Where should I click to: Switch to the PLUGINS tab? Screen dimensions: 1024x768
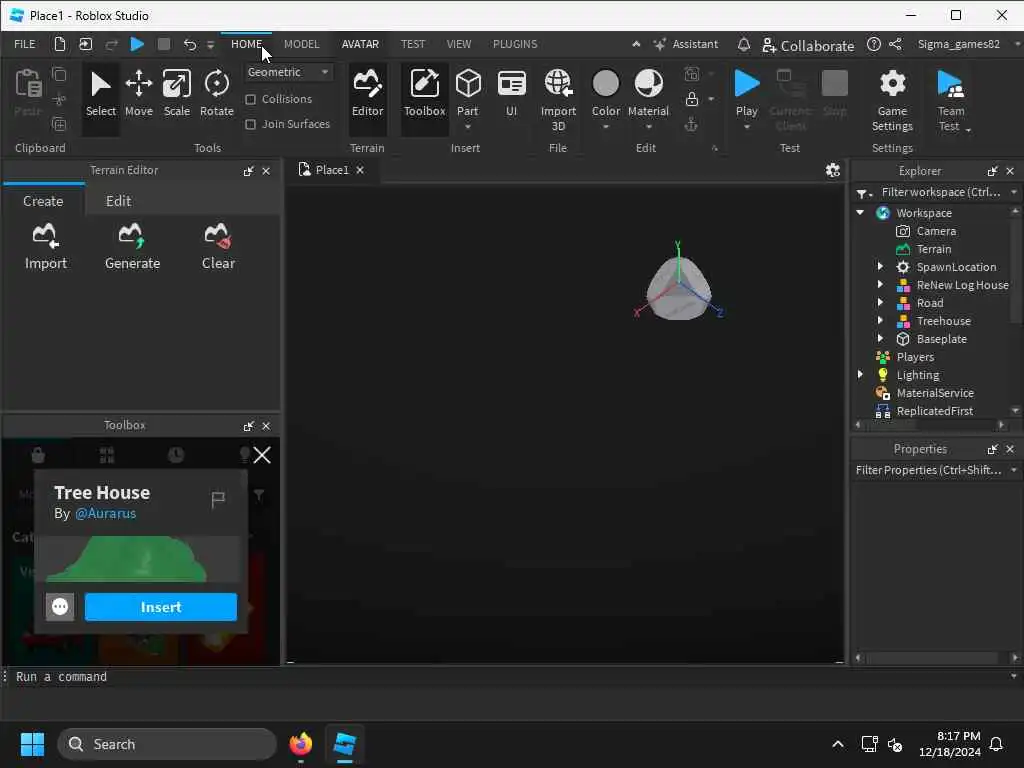[x=515, y=44]
